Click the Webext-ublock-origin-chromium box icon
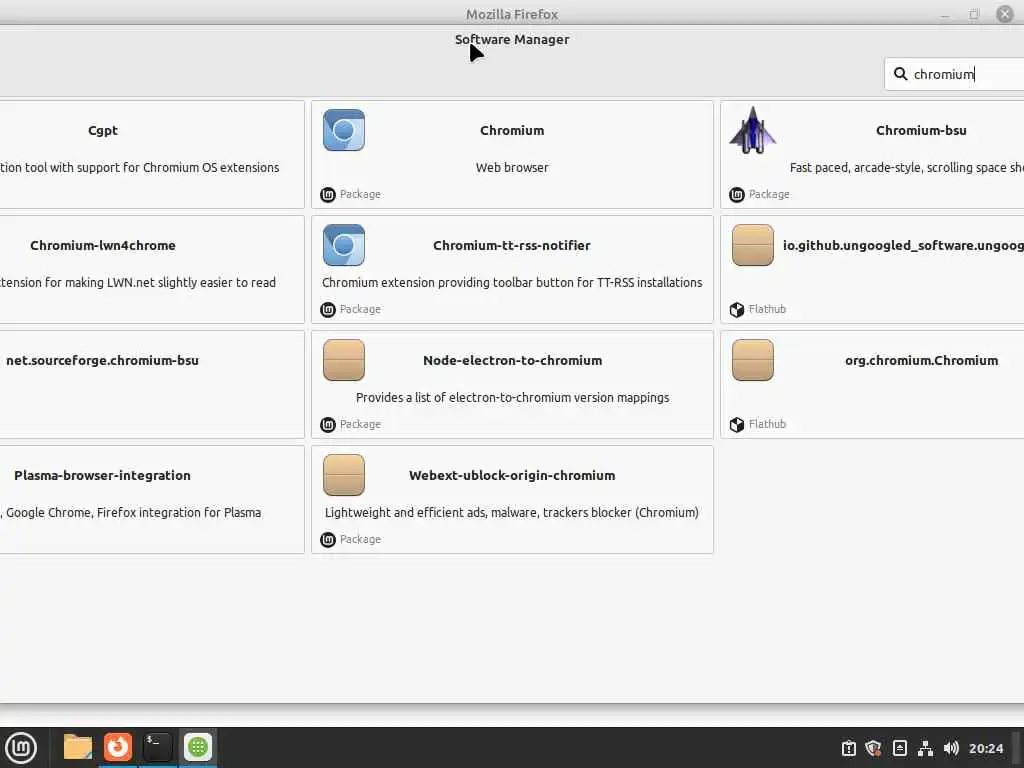Image resolution: width=1024 pixels, height=768 pixels. pyautogui.click(x=344, y=475)
